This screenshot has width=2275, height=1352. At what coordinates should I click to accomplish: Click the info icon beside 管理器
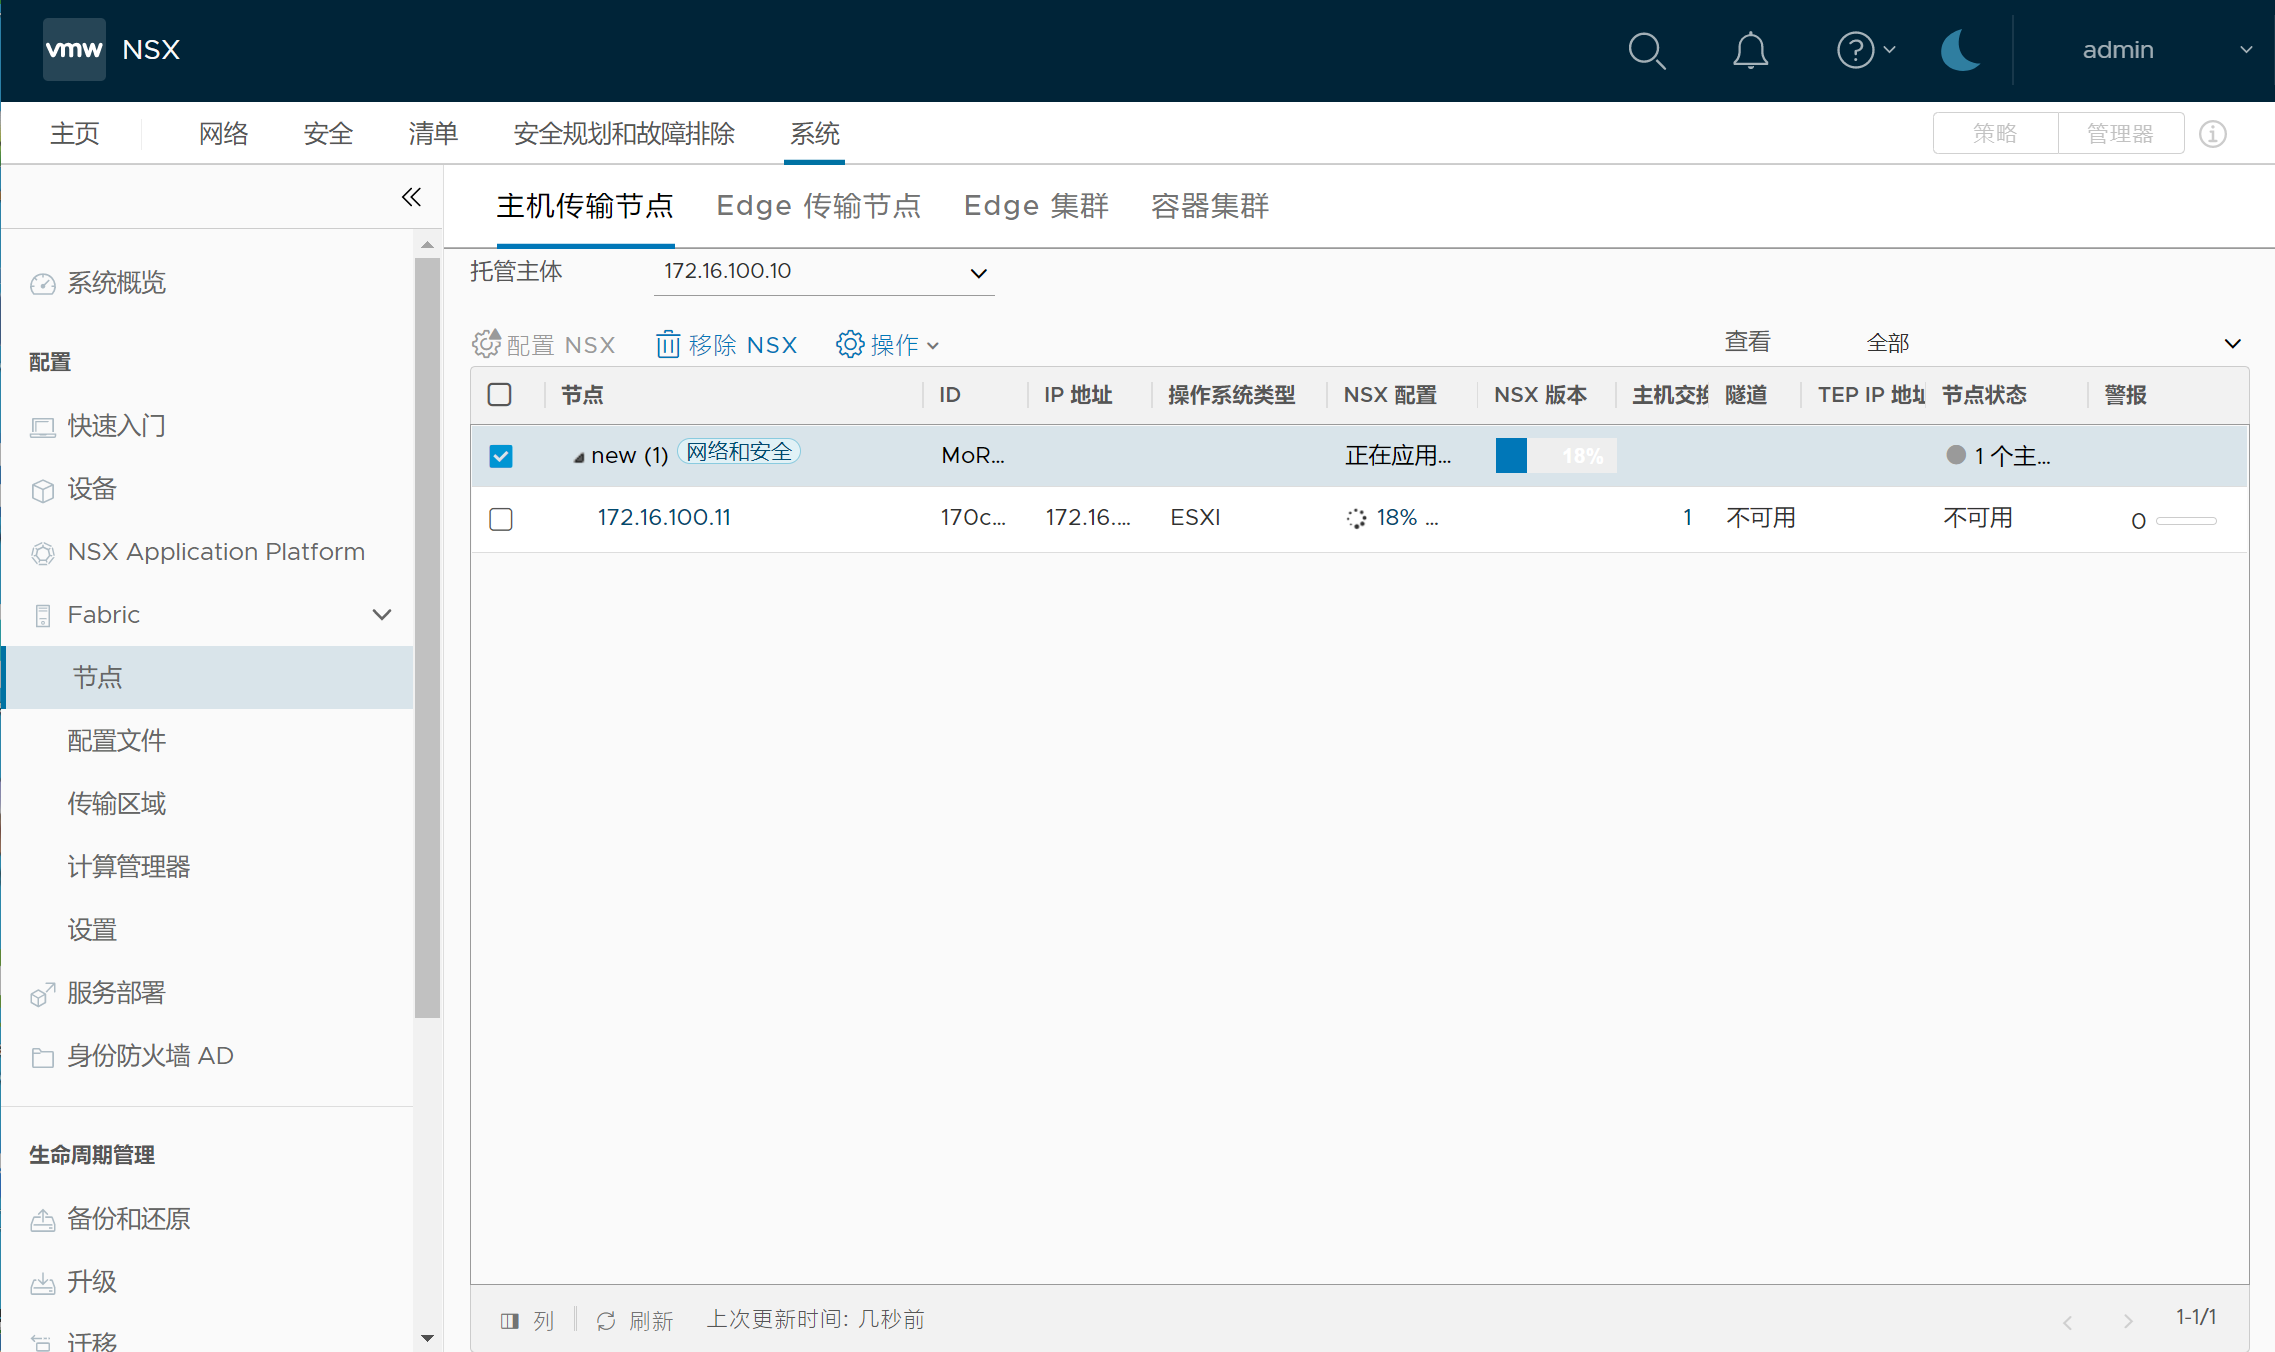2213,134
